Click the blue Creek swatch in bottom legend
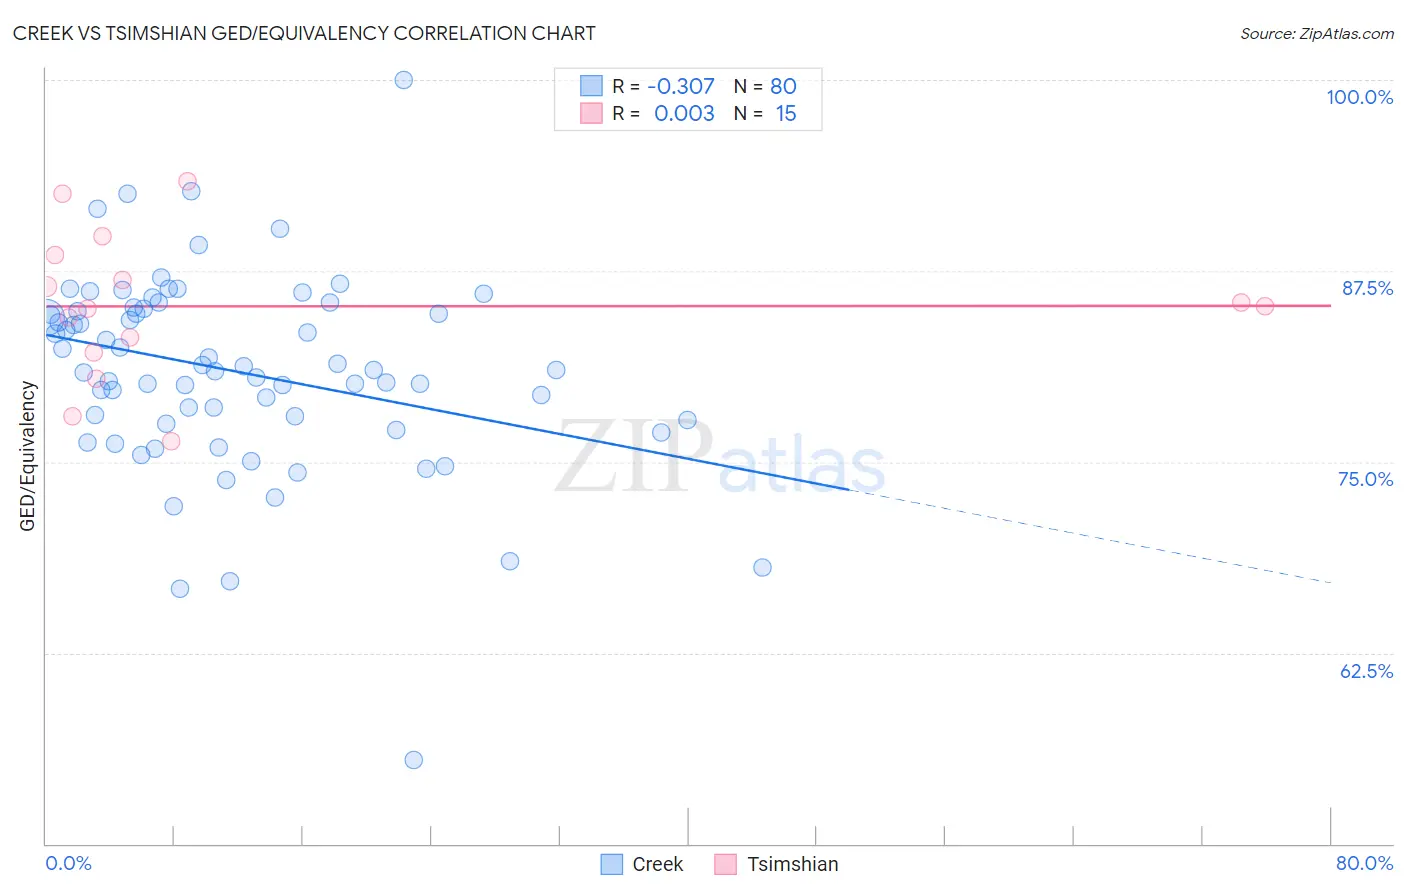 coord(612,864)
